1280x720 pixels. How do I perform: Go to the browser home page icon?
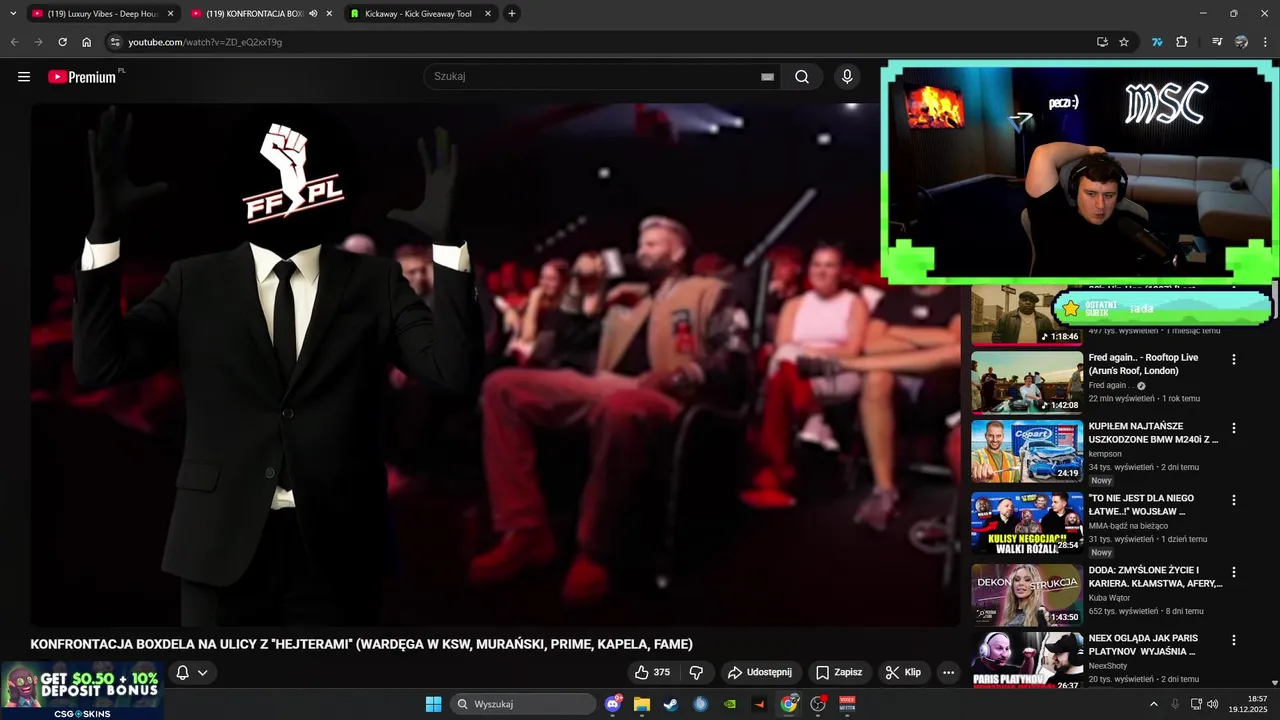click(x=86, y=42)
